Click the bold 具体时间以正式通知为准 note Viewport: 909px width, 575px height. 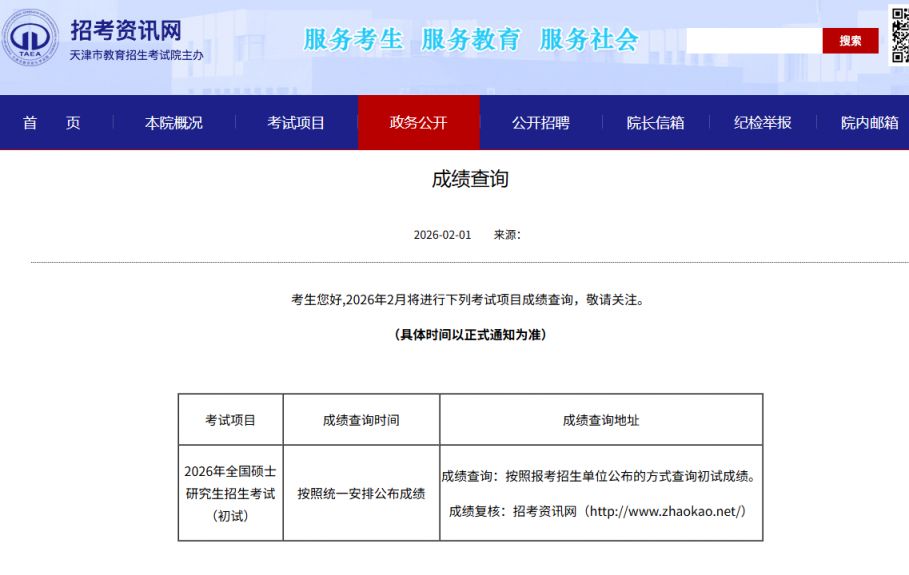[470, 334]
